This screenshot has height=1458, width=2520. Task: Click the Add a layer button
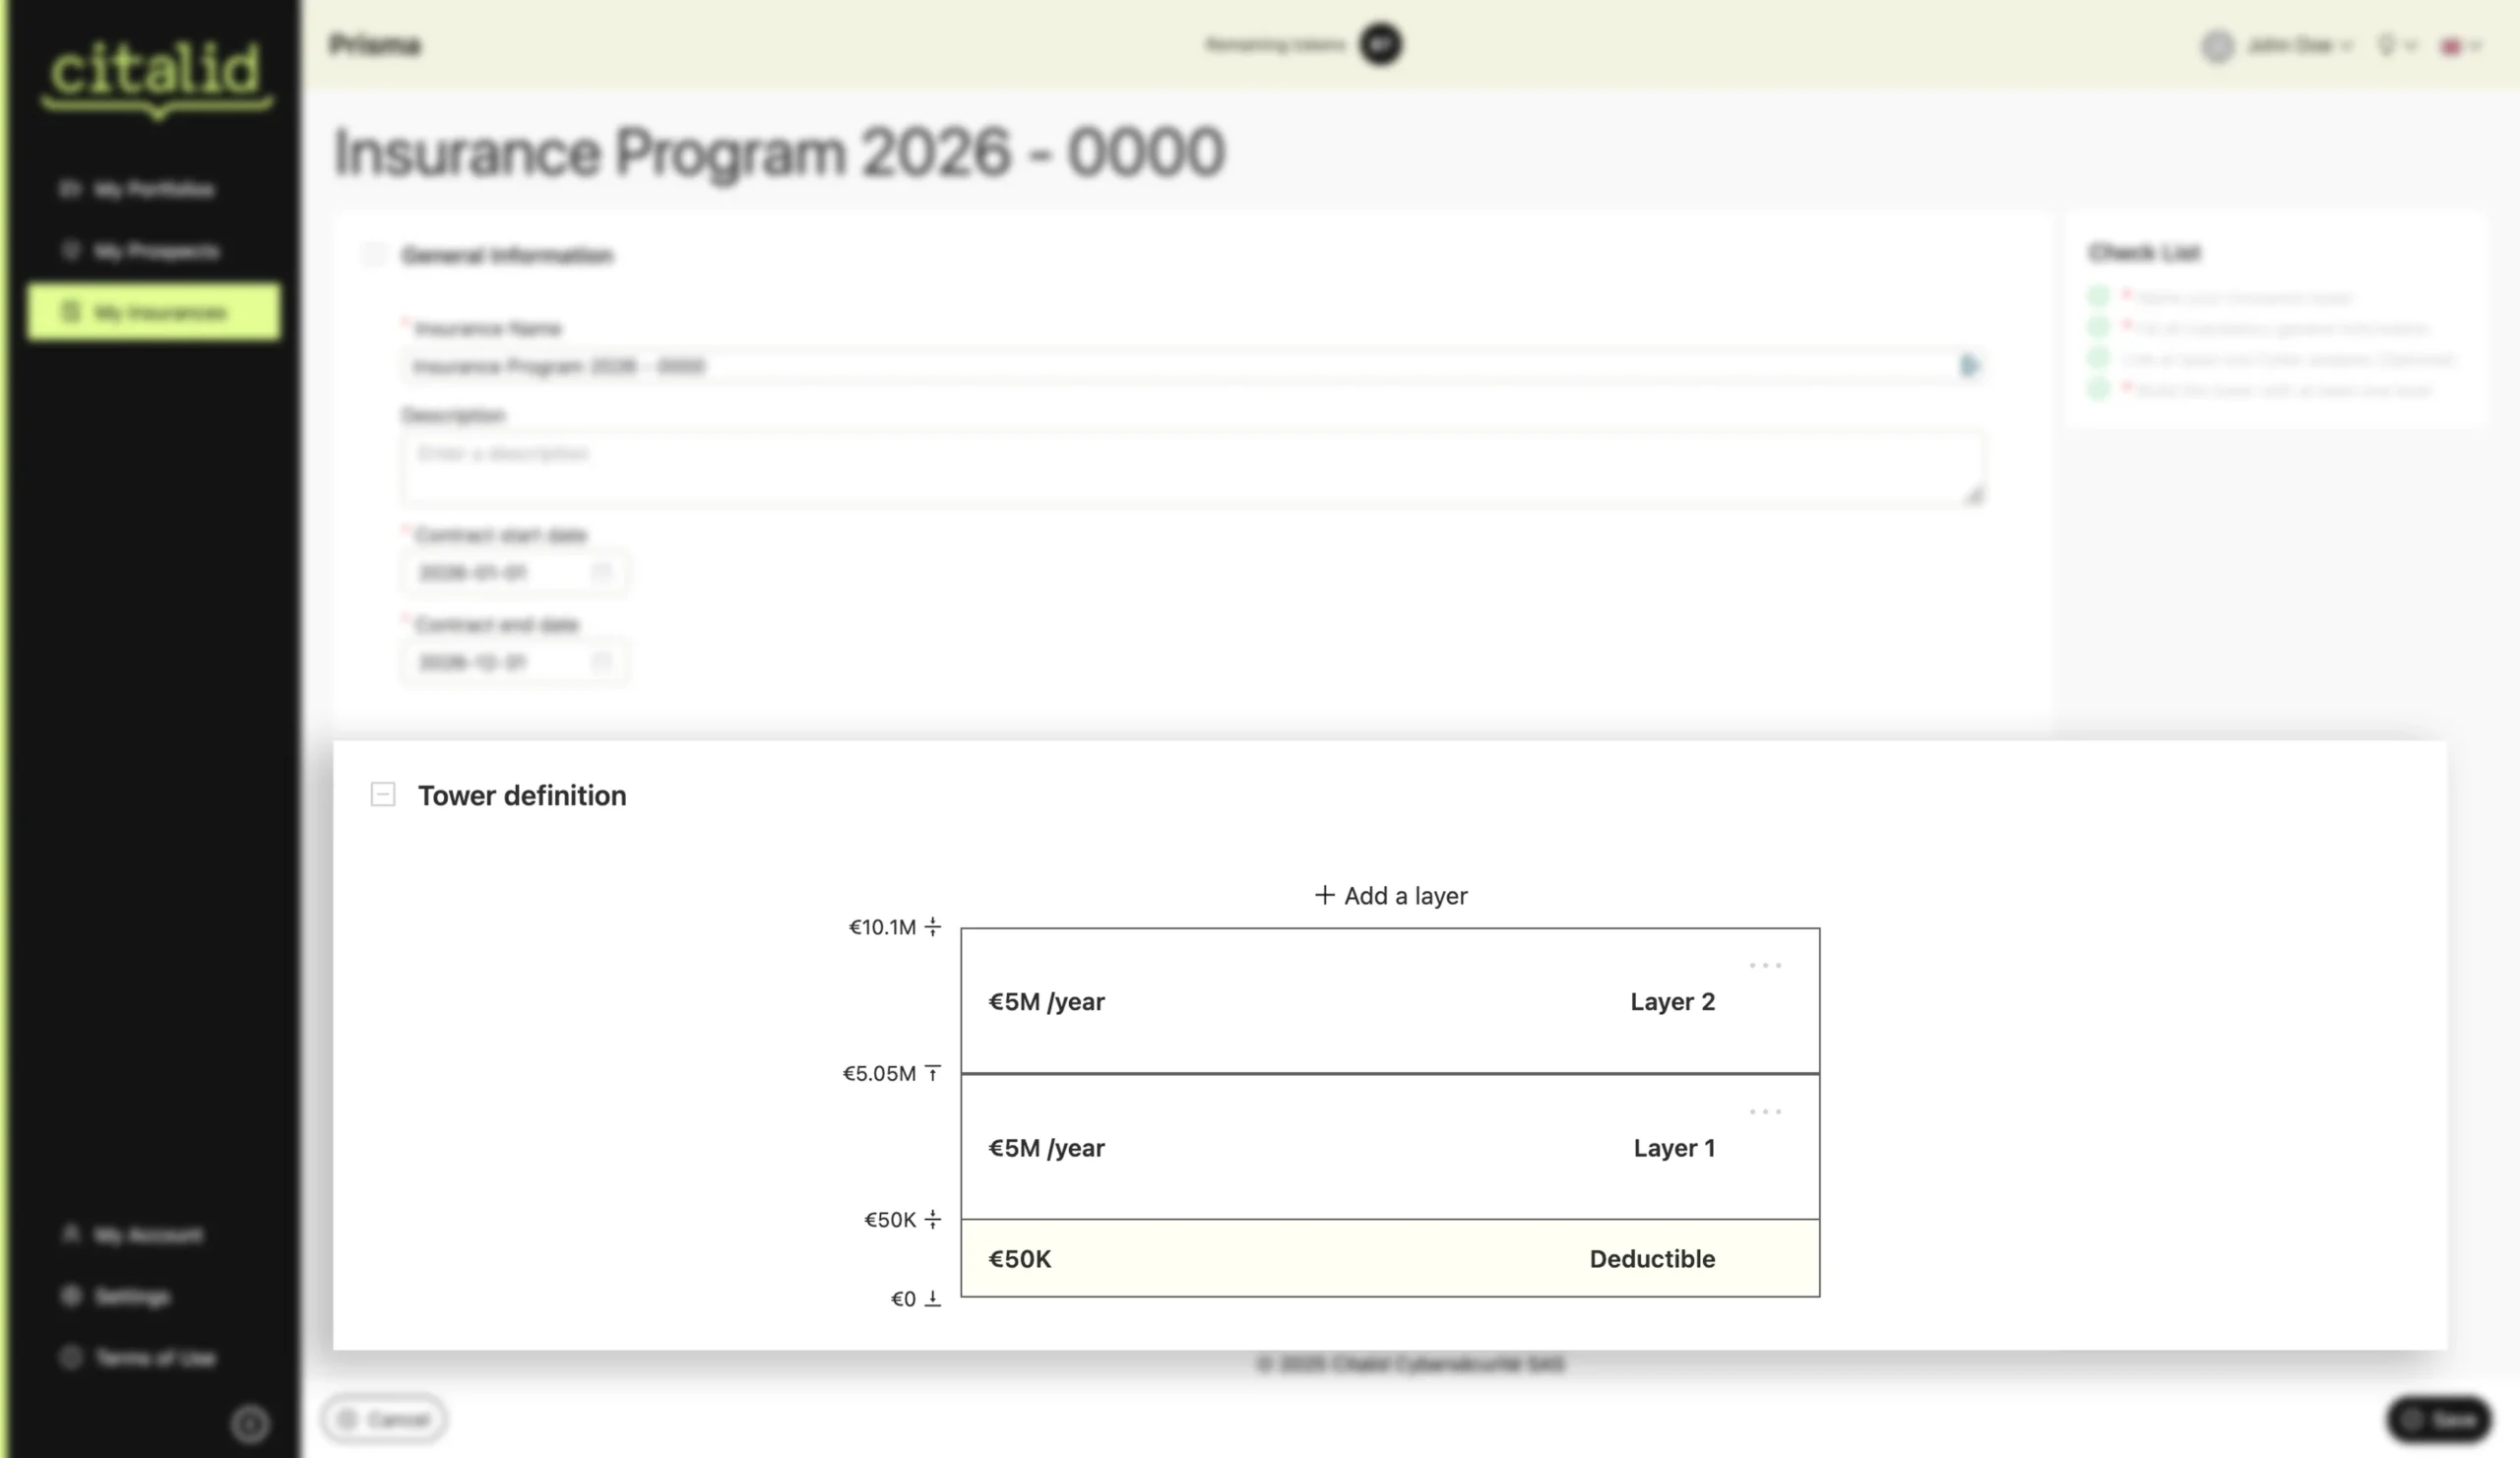1390,896
